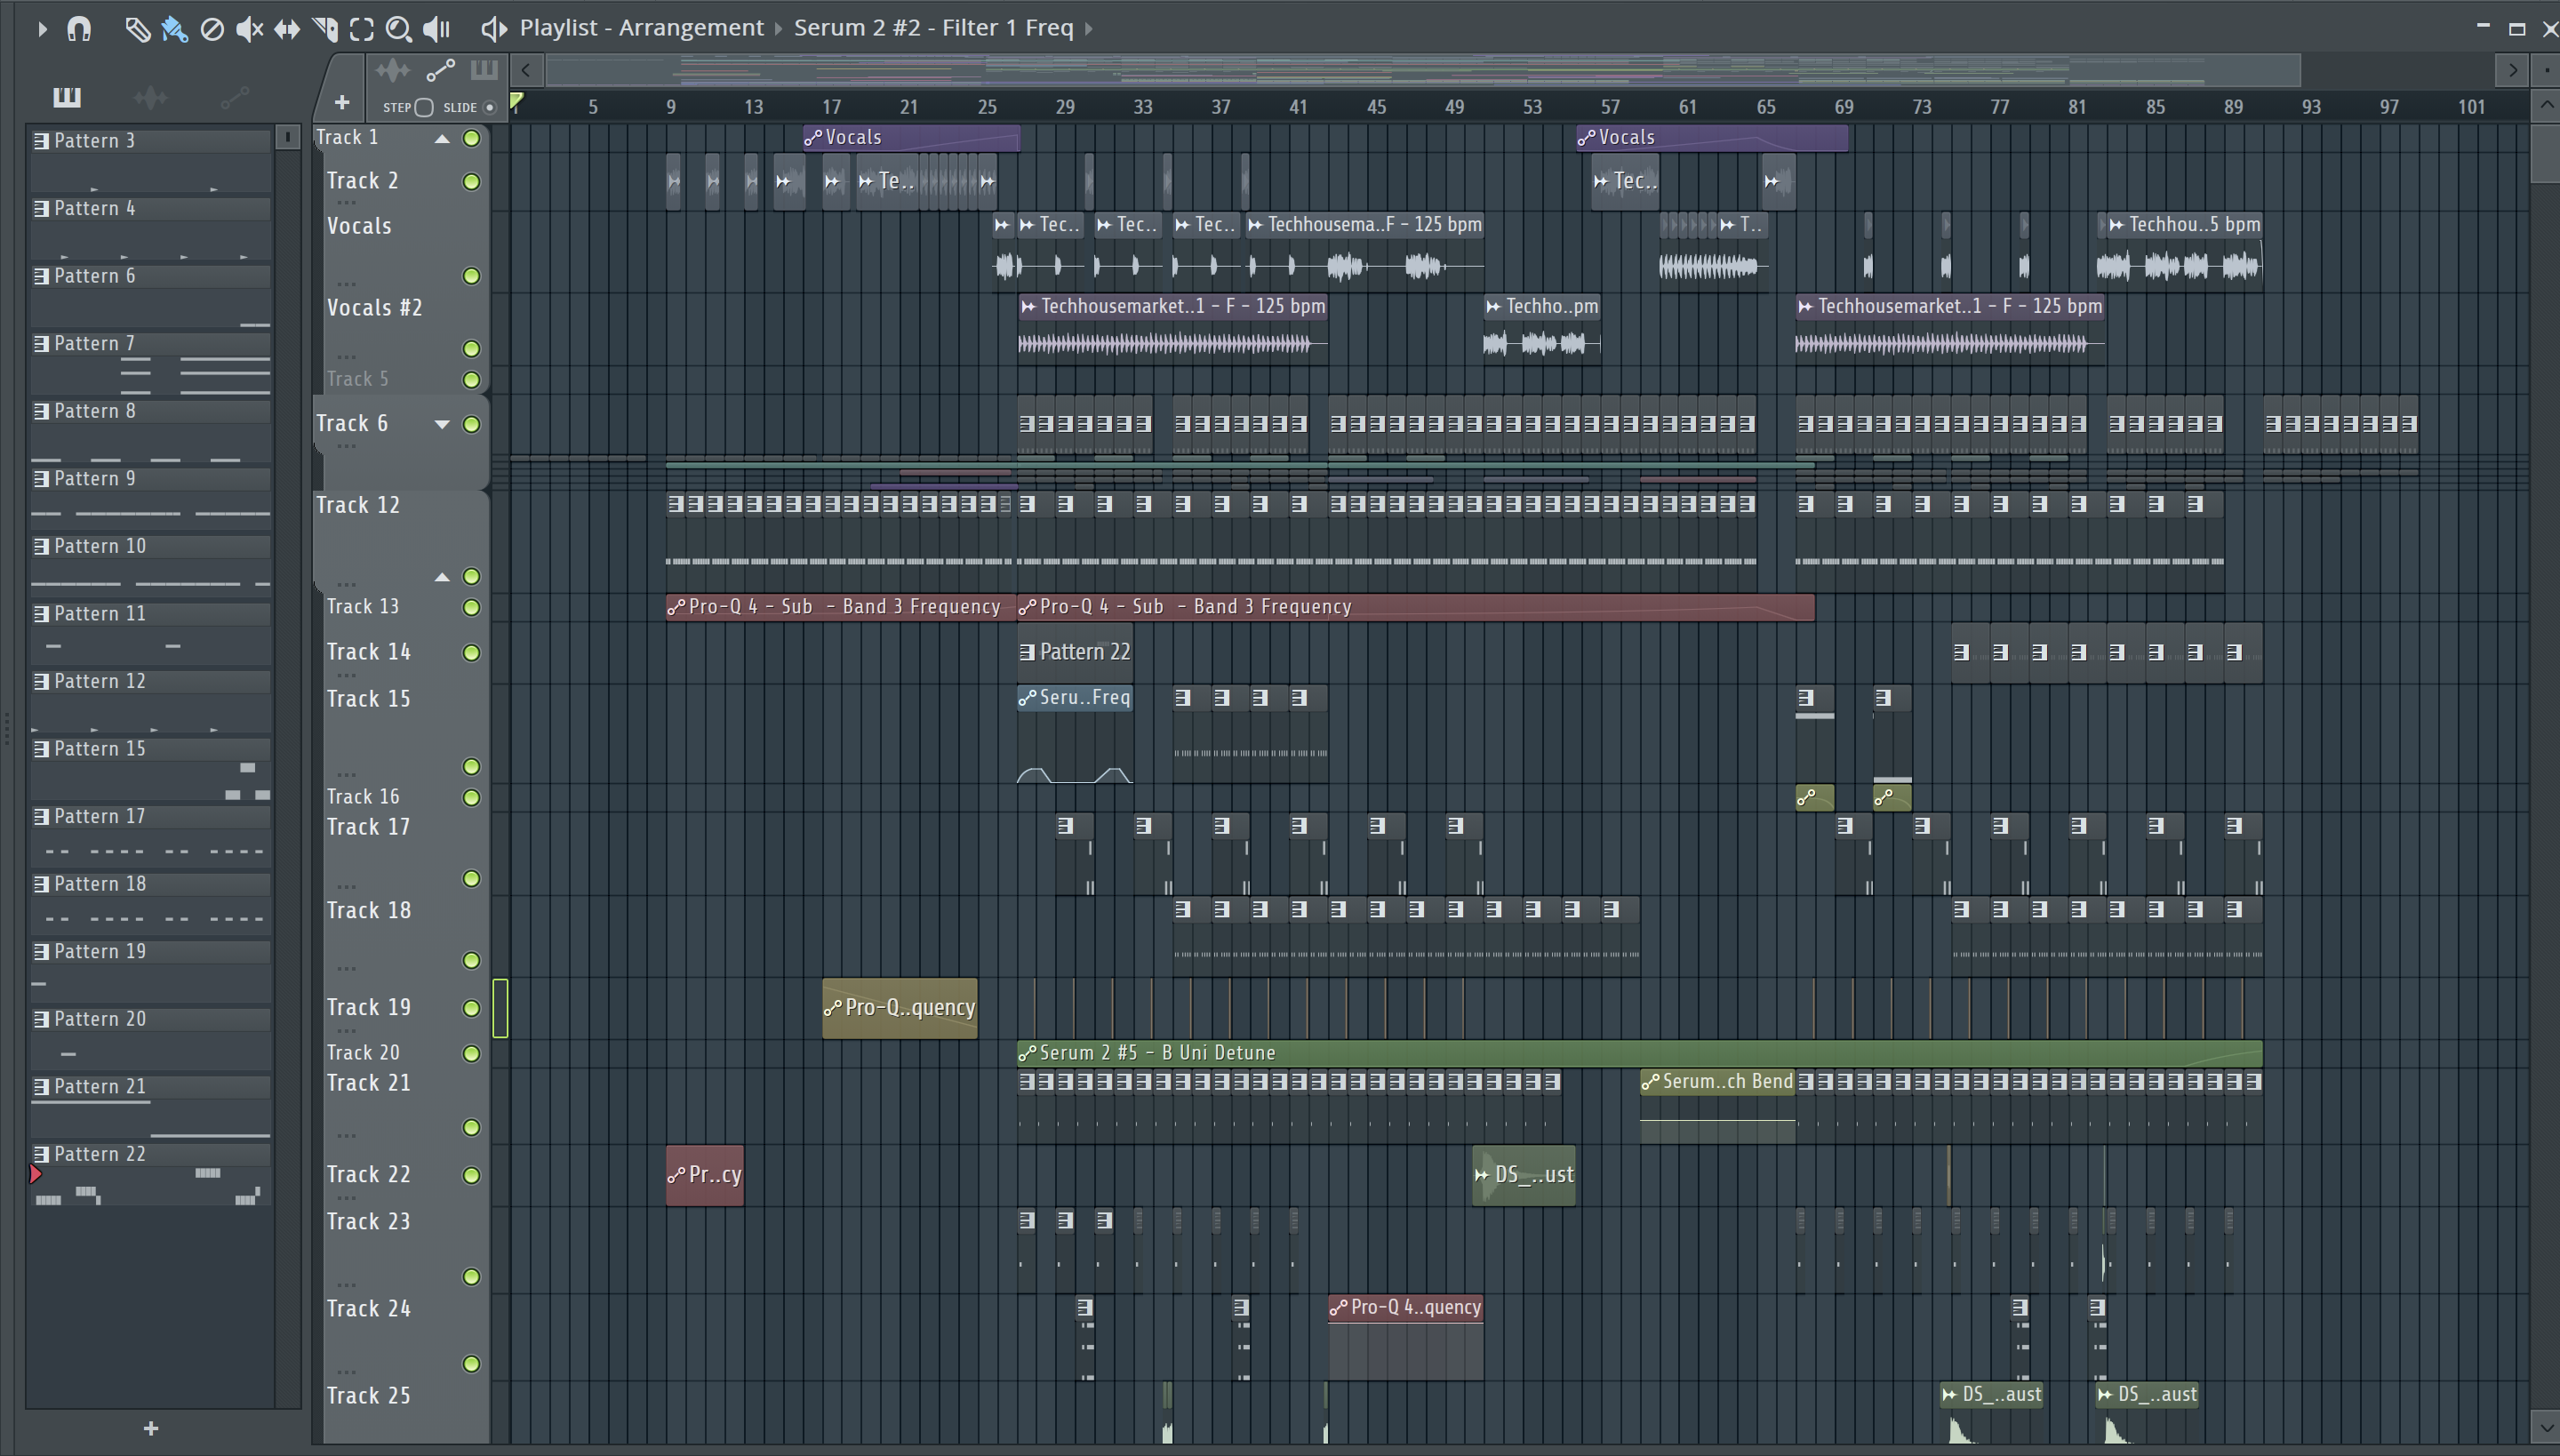
Task: Mute Track 22 green light
Action: coord(471,1175)
